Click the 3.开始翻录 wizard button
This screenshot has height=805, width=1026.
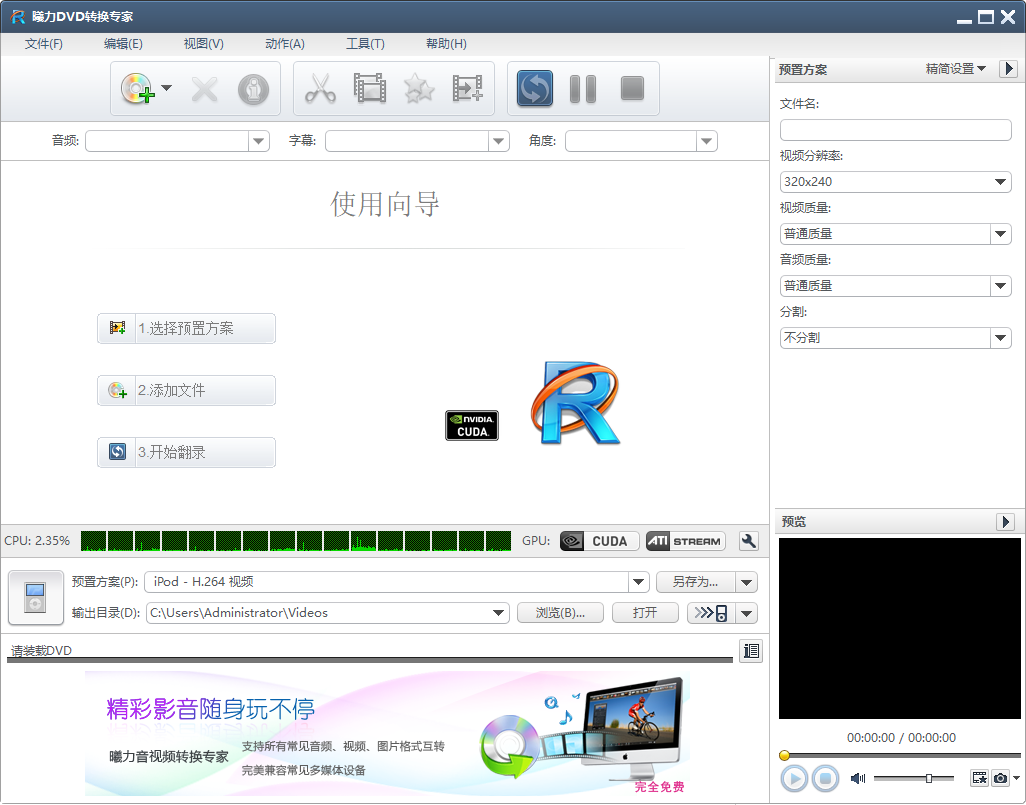(186, 452)
